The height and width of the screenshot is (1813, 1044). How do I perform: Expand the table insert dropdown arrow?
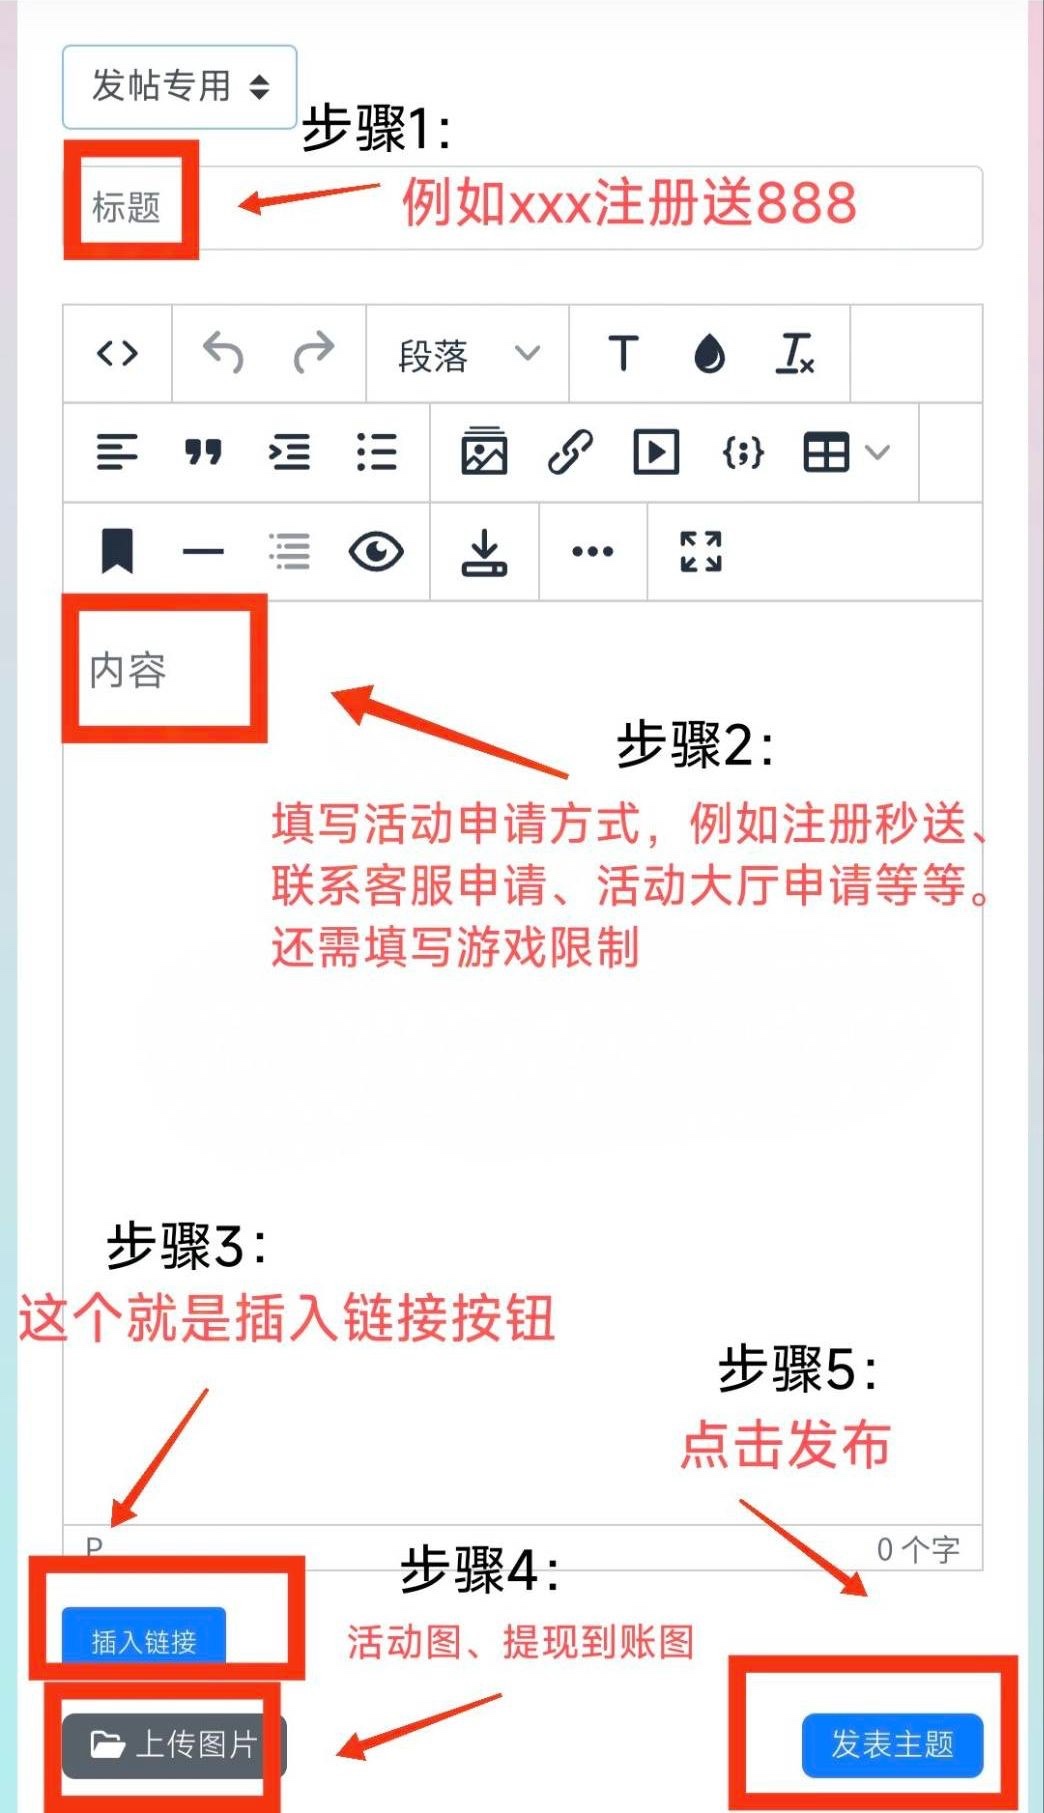click(x=877, y=452)
